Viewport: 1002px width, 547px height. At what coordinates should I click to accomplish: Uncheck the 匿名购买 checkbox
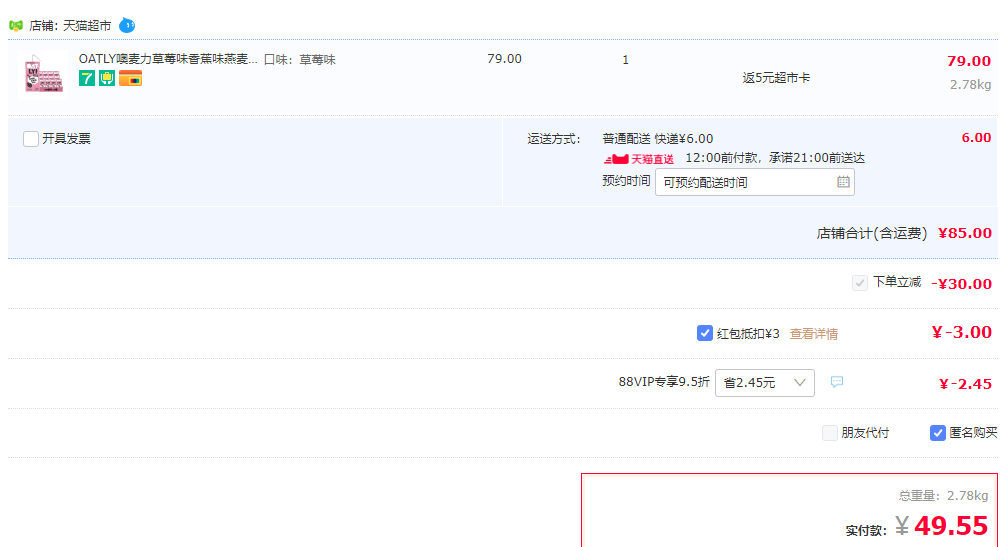937,433
